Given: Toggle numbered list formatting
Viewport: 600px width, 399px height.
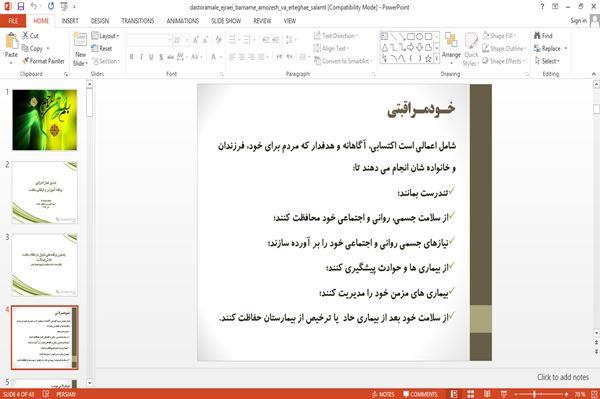Looking at the screenshot, I should [x=247, y=40].
